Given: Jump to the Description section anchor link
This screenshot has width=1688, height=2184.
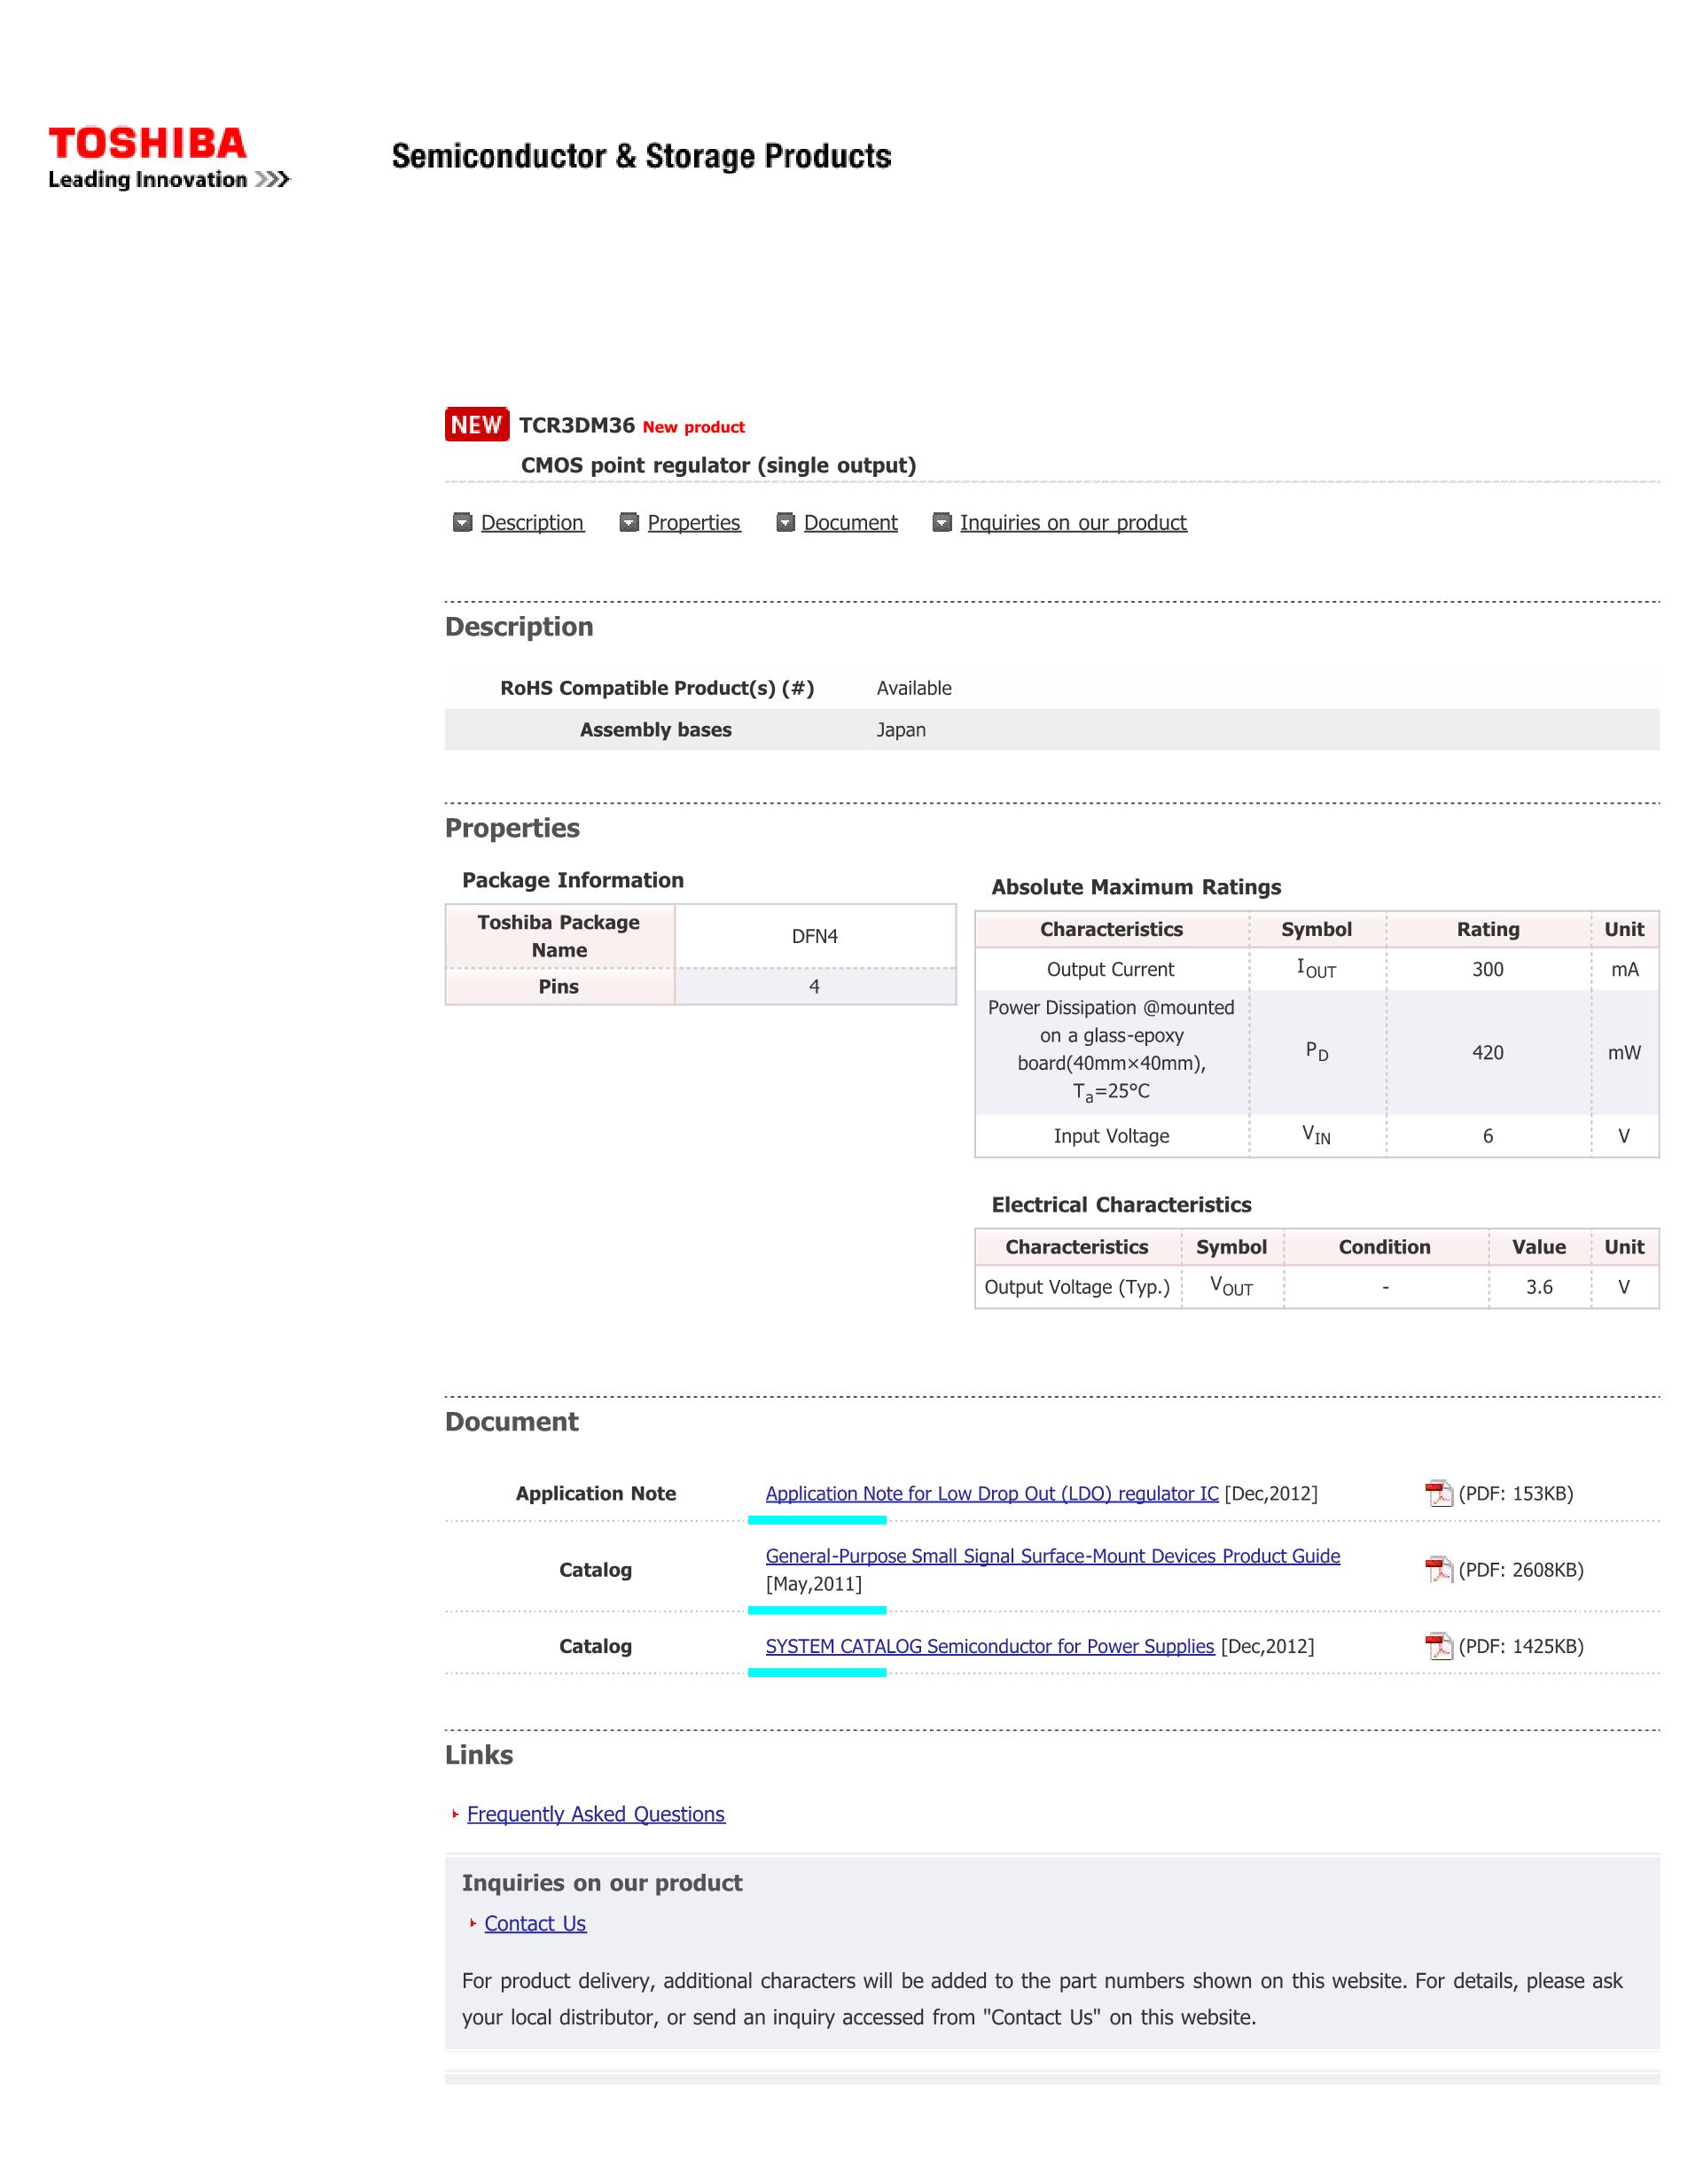Looking at the screenshot, I should coord(532,523).
